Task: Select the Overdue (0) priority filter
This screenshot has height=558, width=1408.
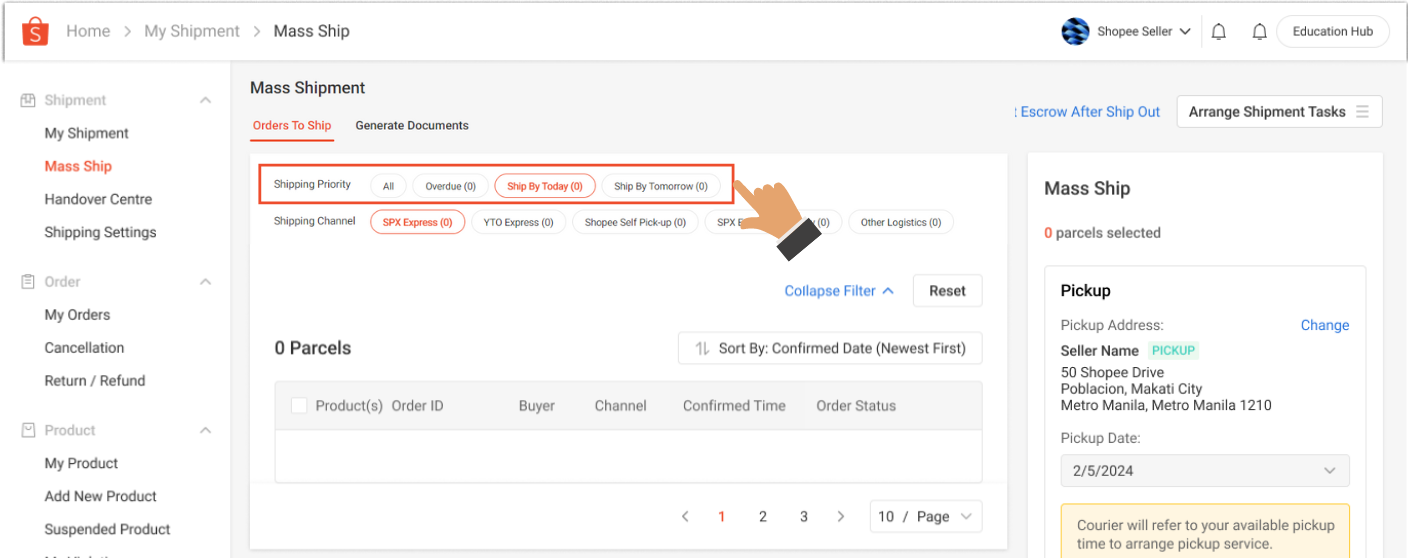Action: coord(450,186)
